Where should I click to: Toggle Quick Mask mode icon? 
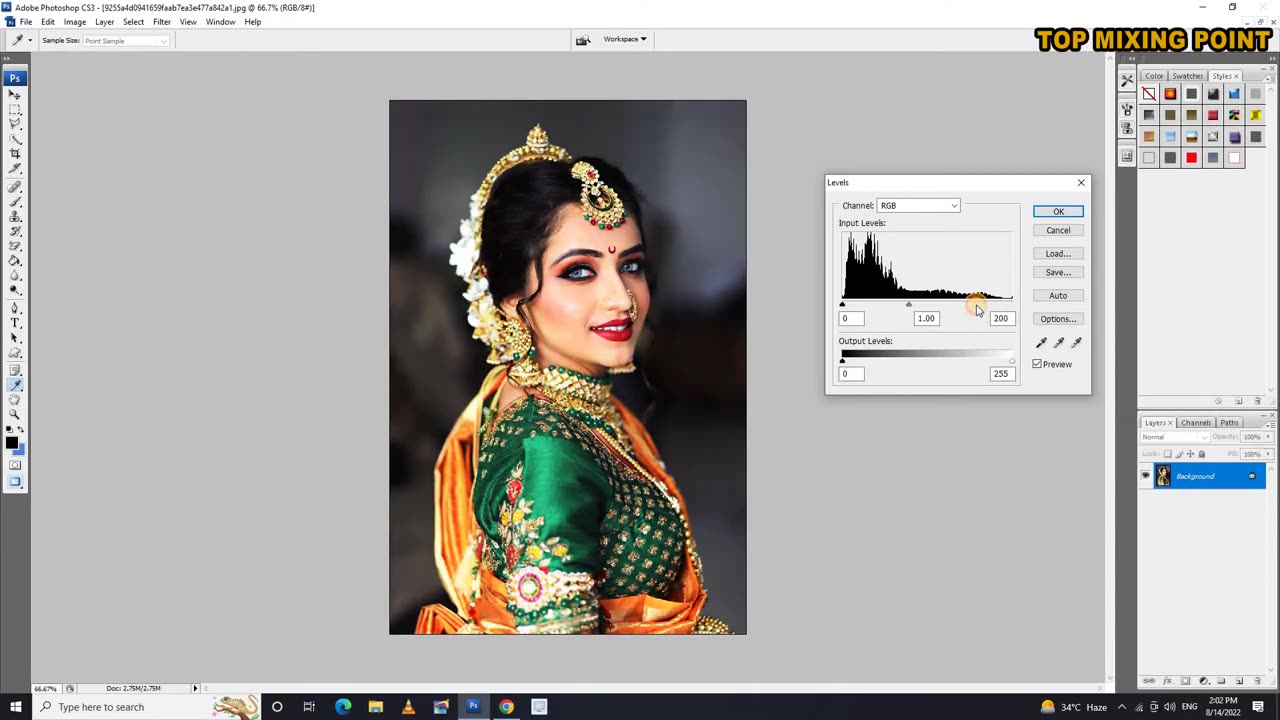click(15, 467)
